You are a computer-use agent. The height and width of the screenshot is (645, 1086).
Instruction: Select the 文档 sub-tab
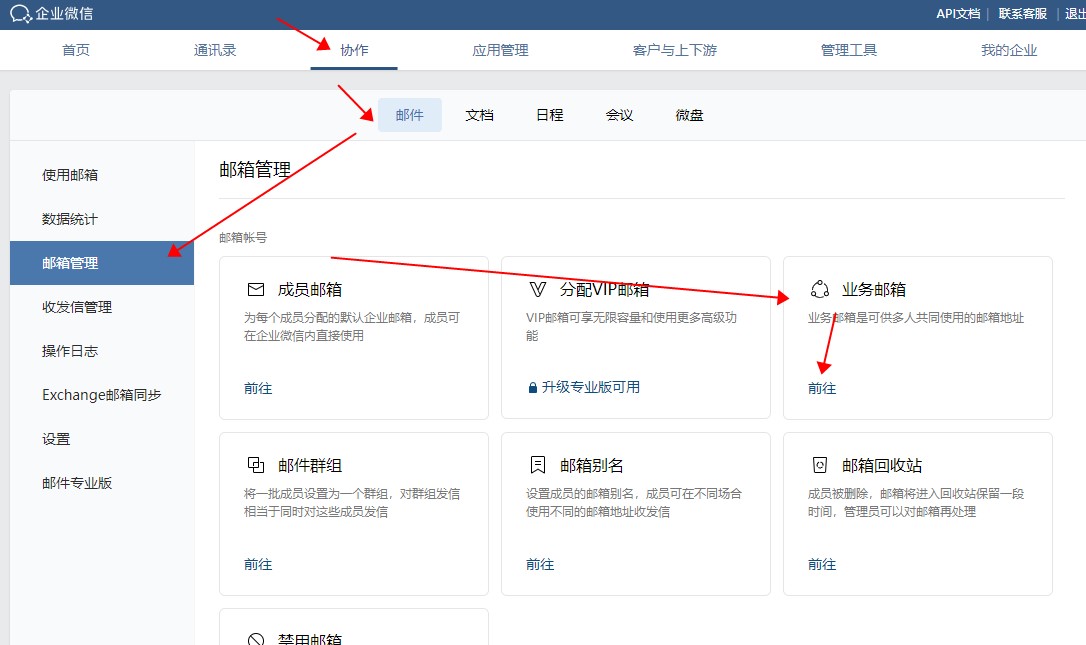(x=479, y=115)
